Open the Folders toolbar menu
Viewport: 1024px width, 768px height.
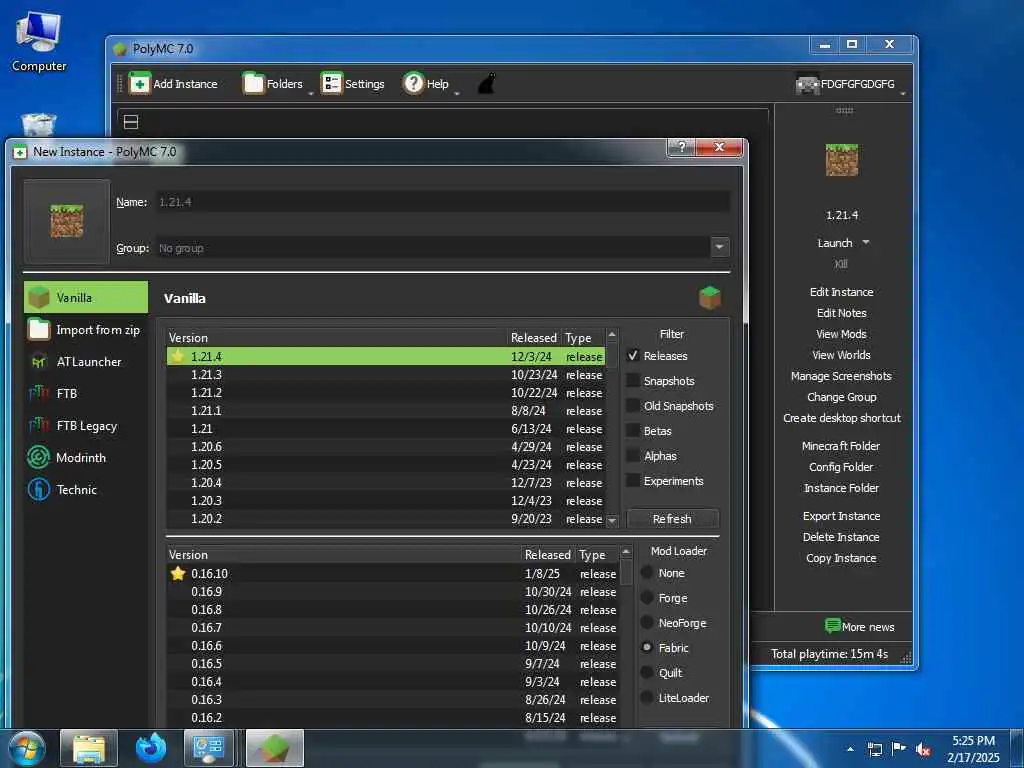click(x=273, y=84)
